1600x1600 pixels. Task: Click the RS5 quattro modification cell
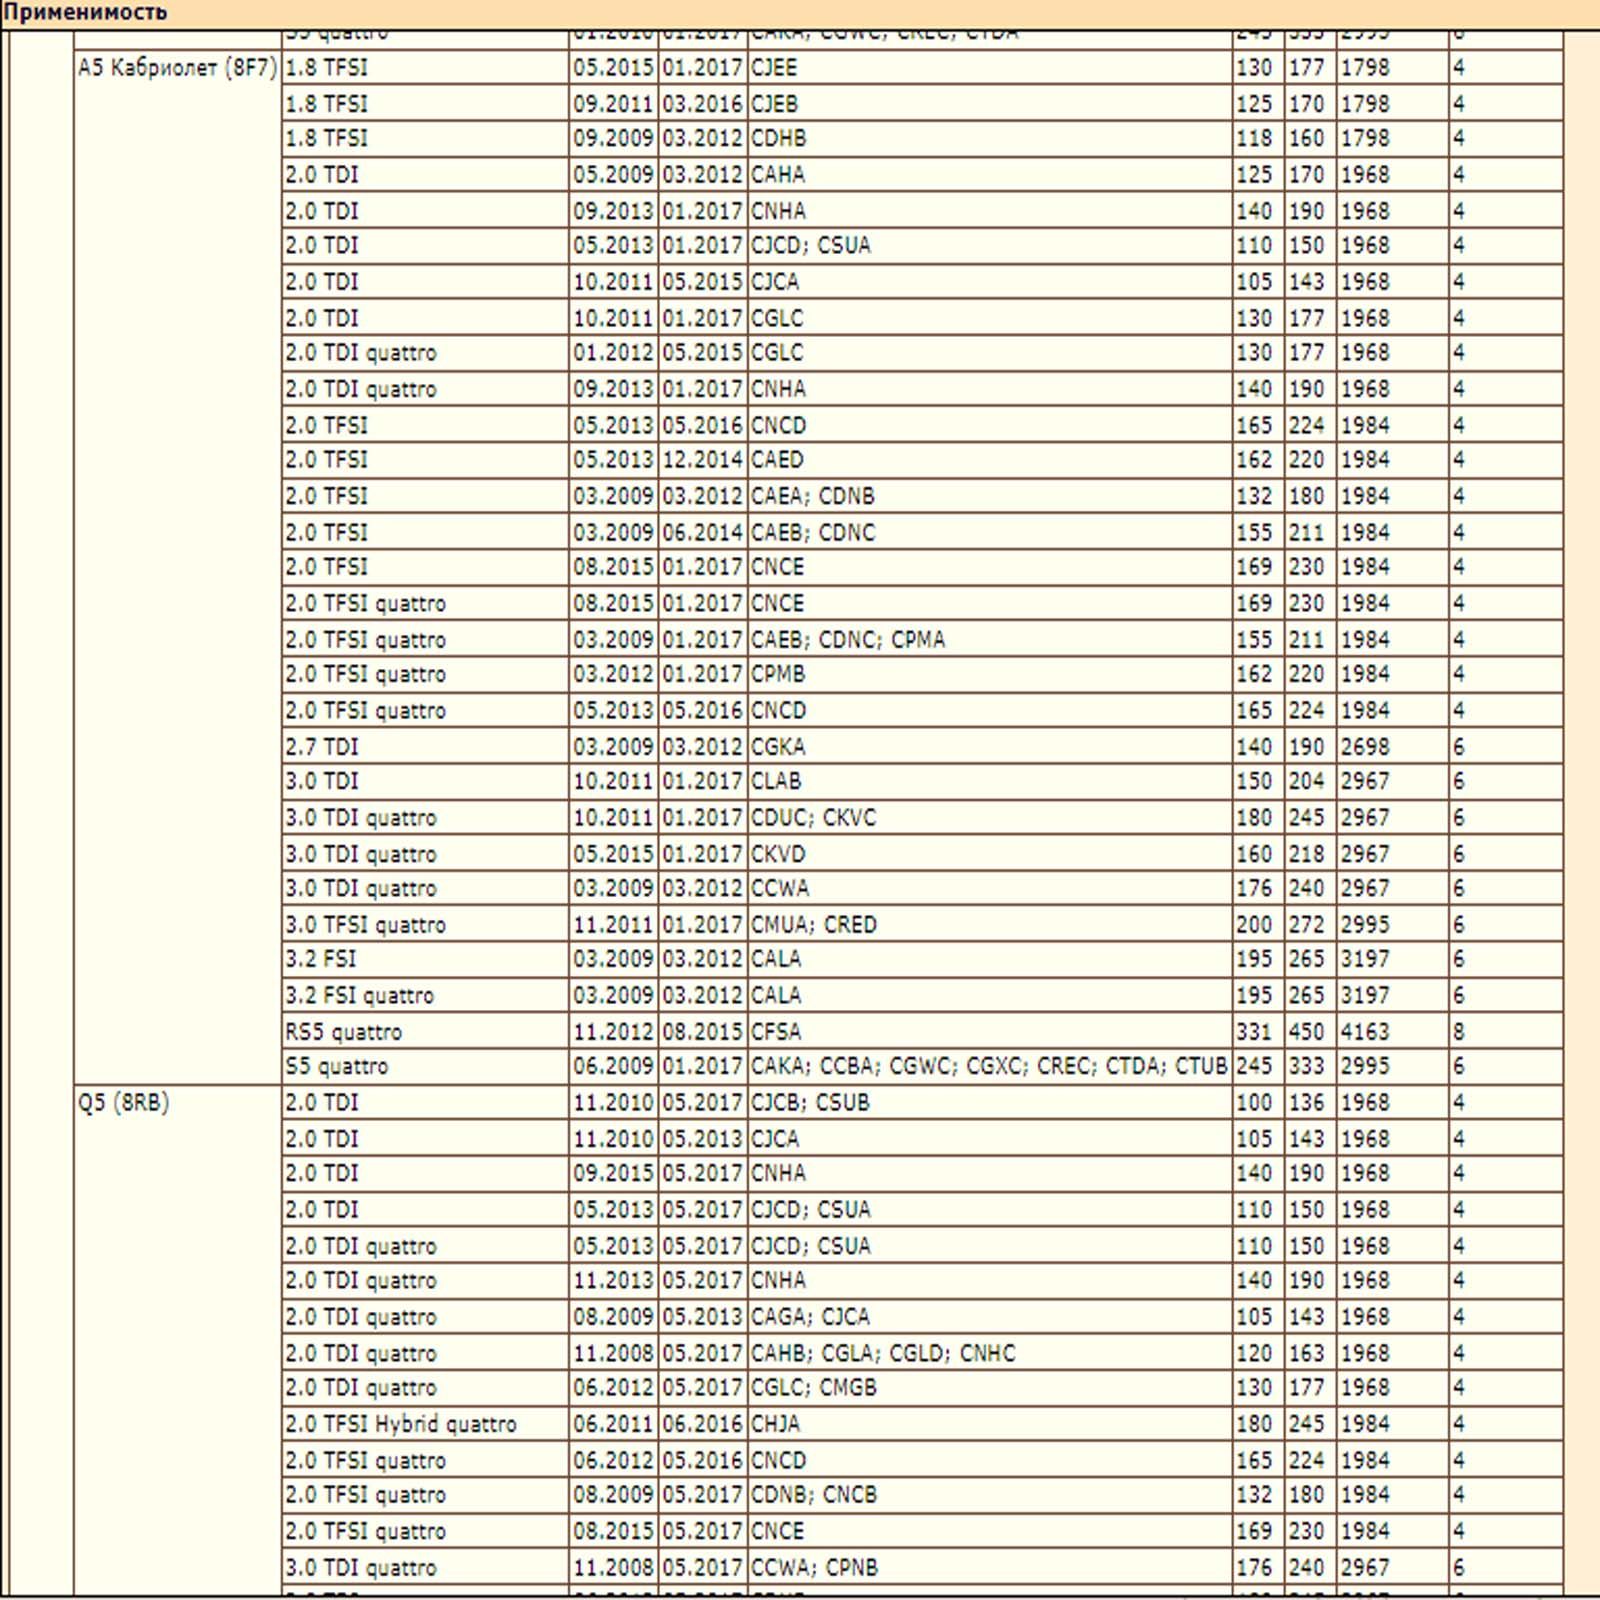(343, 1032)
